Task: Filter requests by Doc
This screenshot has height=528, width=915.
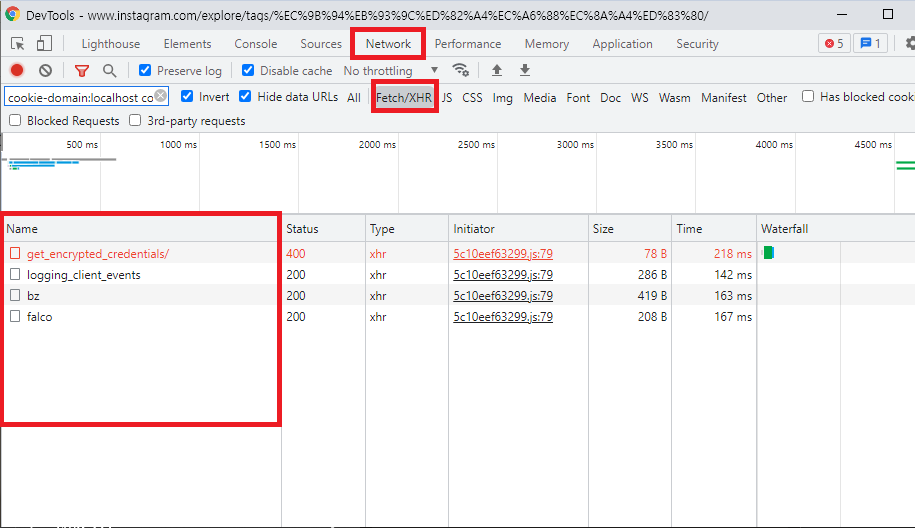Action: click(x=610, y=97)
